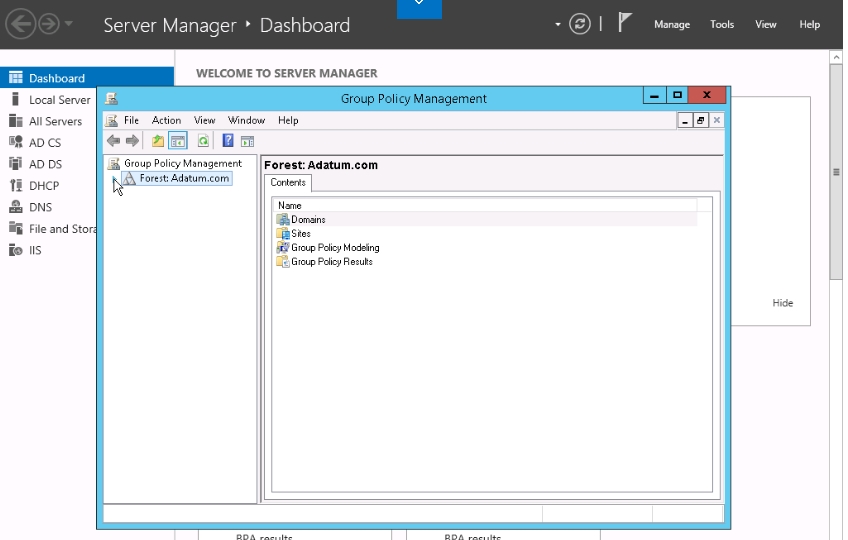Click the Name column header
The image size is (848, 540).
[x=484, y=206]
